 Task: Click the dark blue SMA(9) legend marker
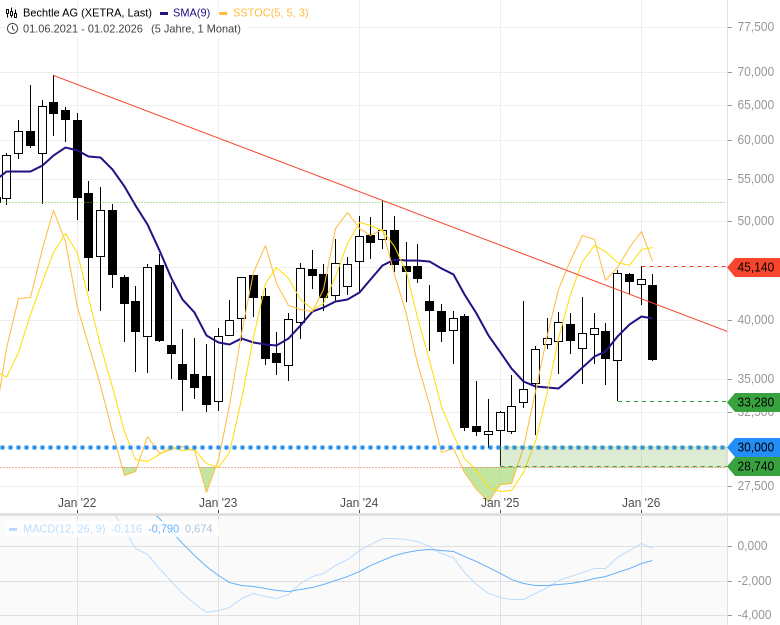coord(164,13)
